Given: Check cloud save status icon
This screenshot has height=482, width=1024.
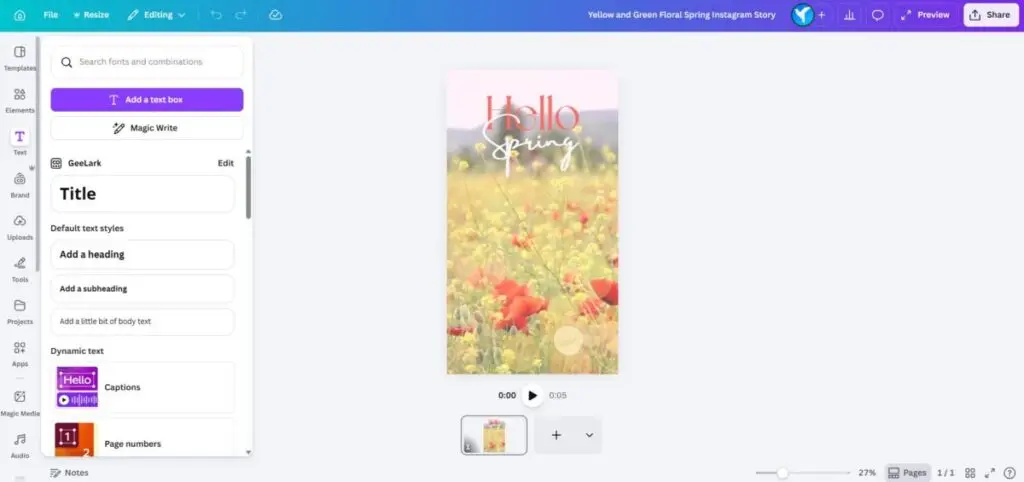Looking at the screenshot, I should click(275, 14).
